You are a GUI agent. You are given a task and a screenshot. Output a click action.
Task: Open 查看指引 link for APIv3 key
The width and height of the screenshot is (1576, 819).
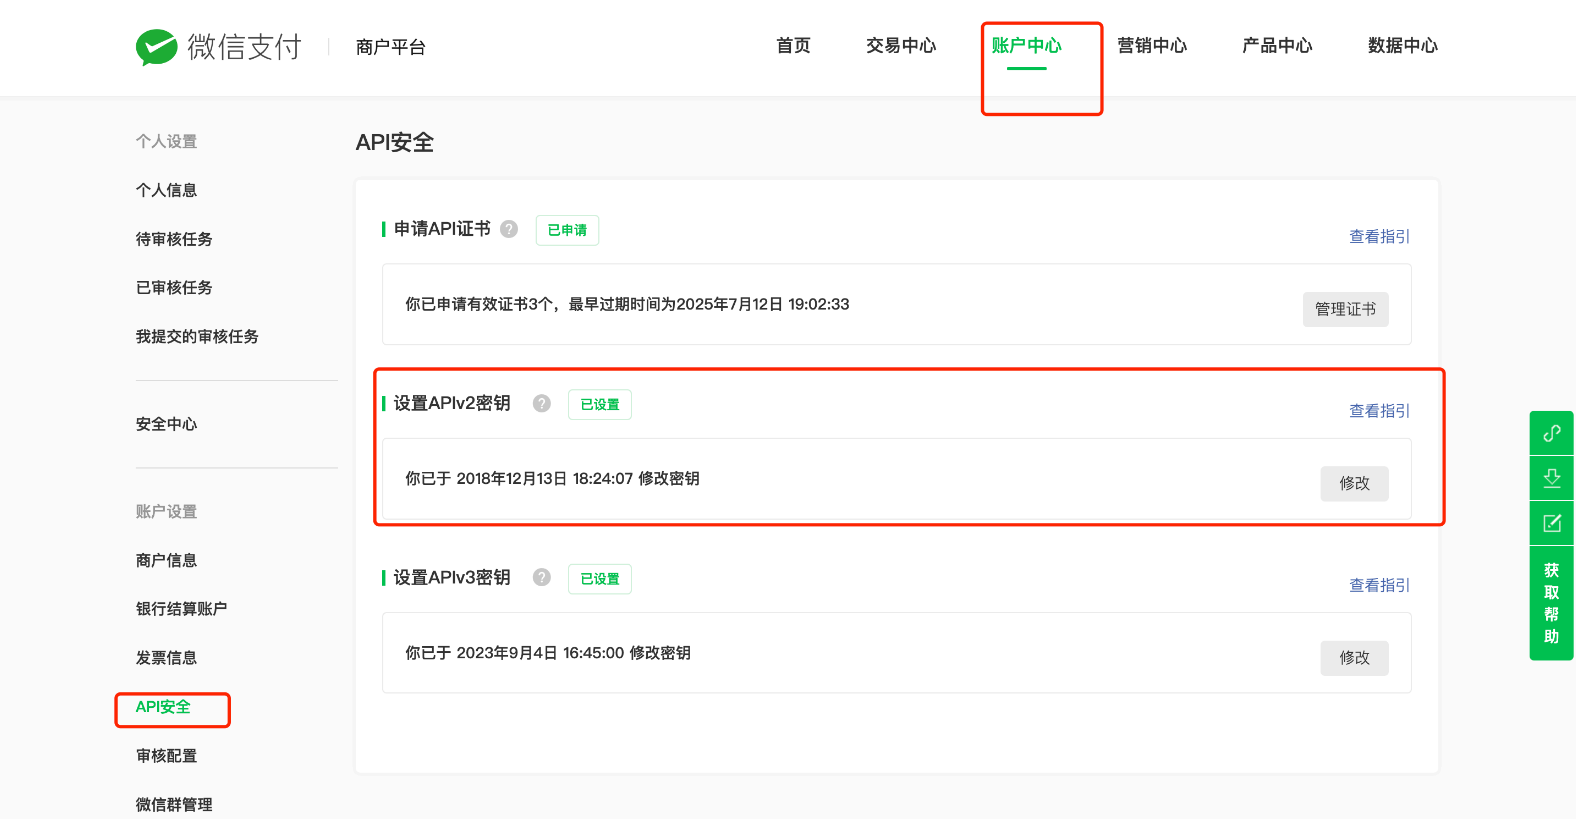tap(1379, 585)
